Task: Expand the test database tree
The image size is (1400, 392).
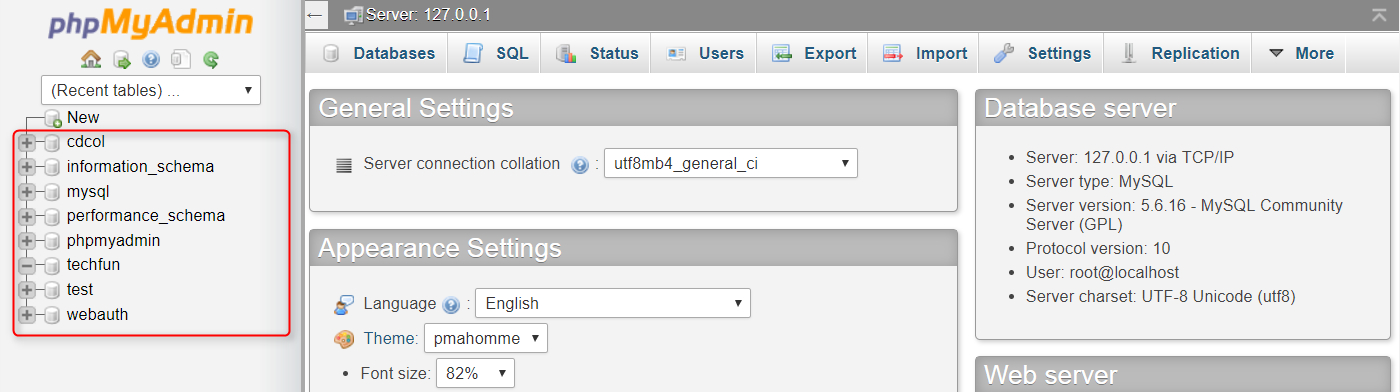Action: [27, 290]
